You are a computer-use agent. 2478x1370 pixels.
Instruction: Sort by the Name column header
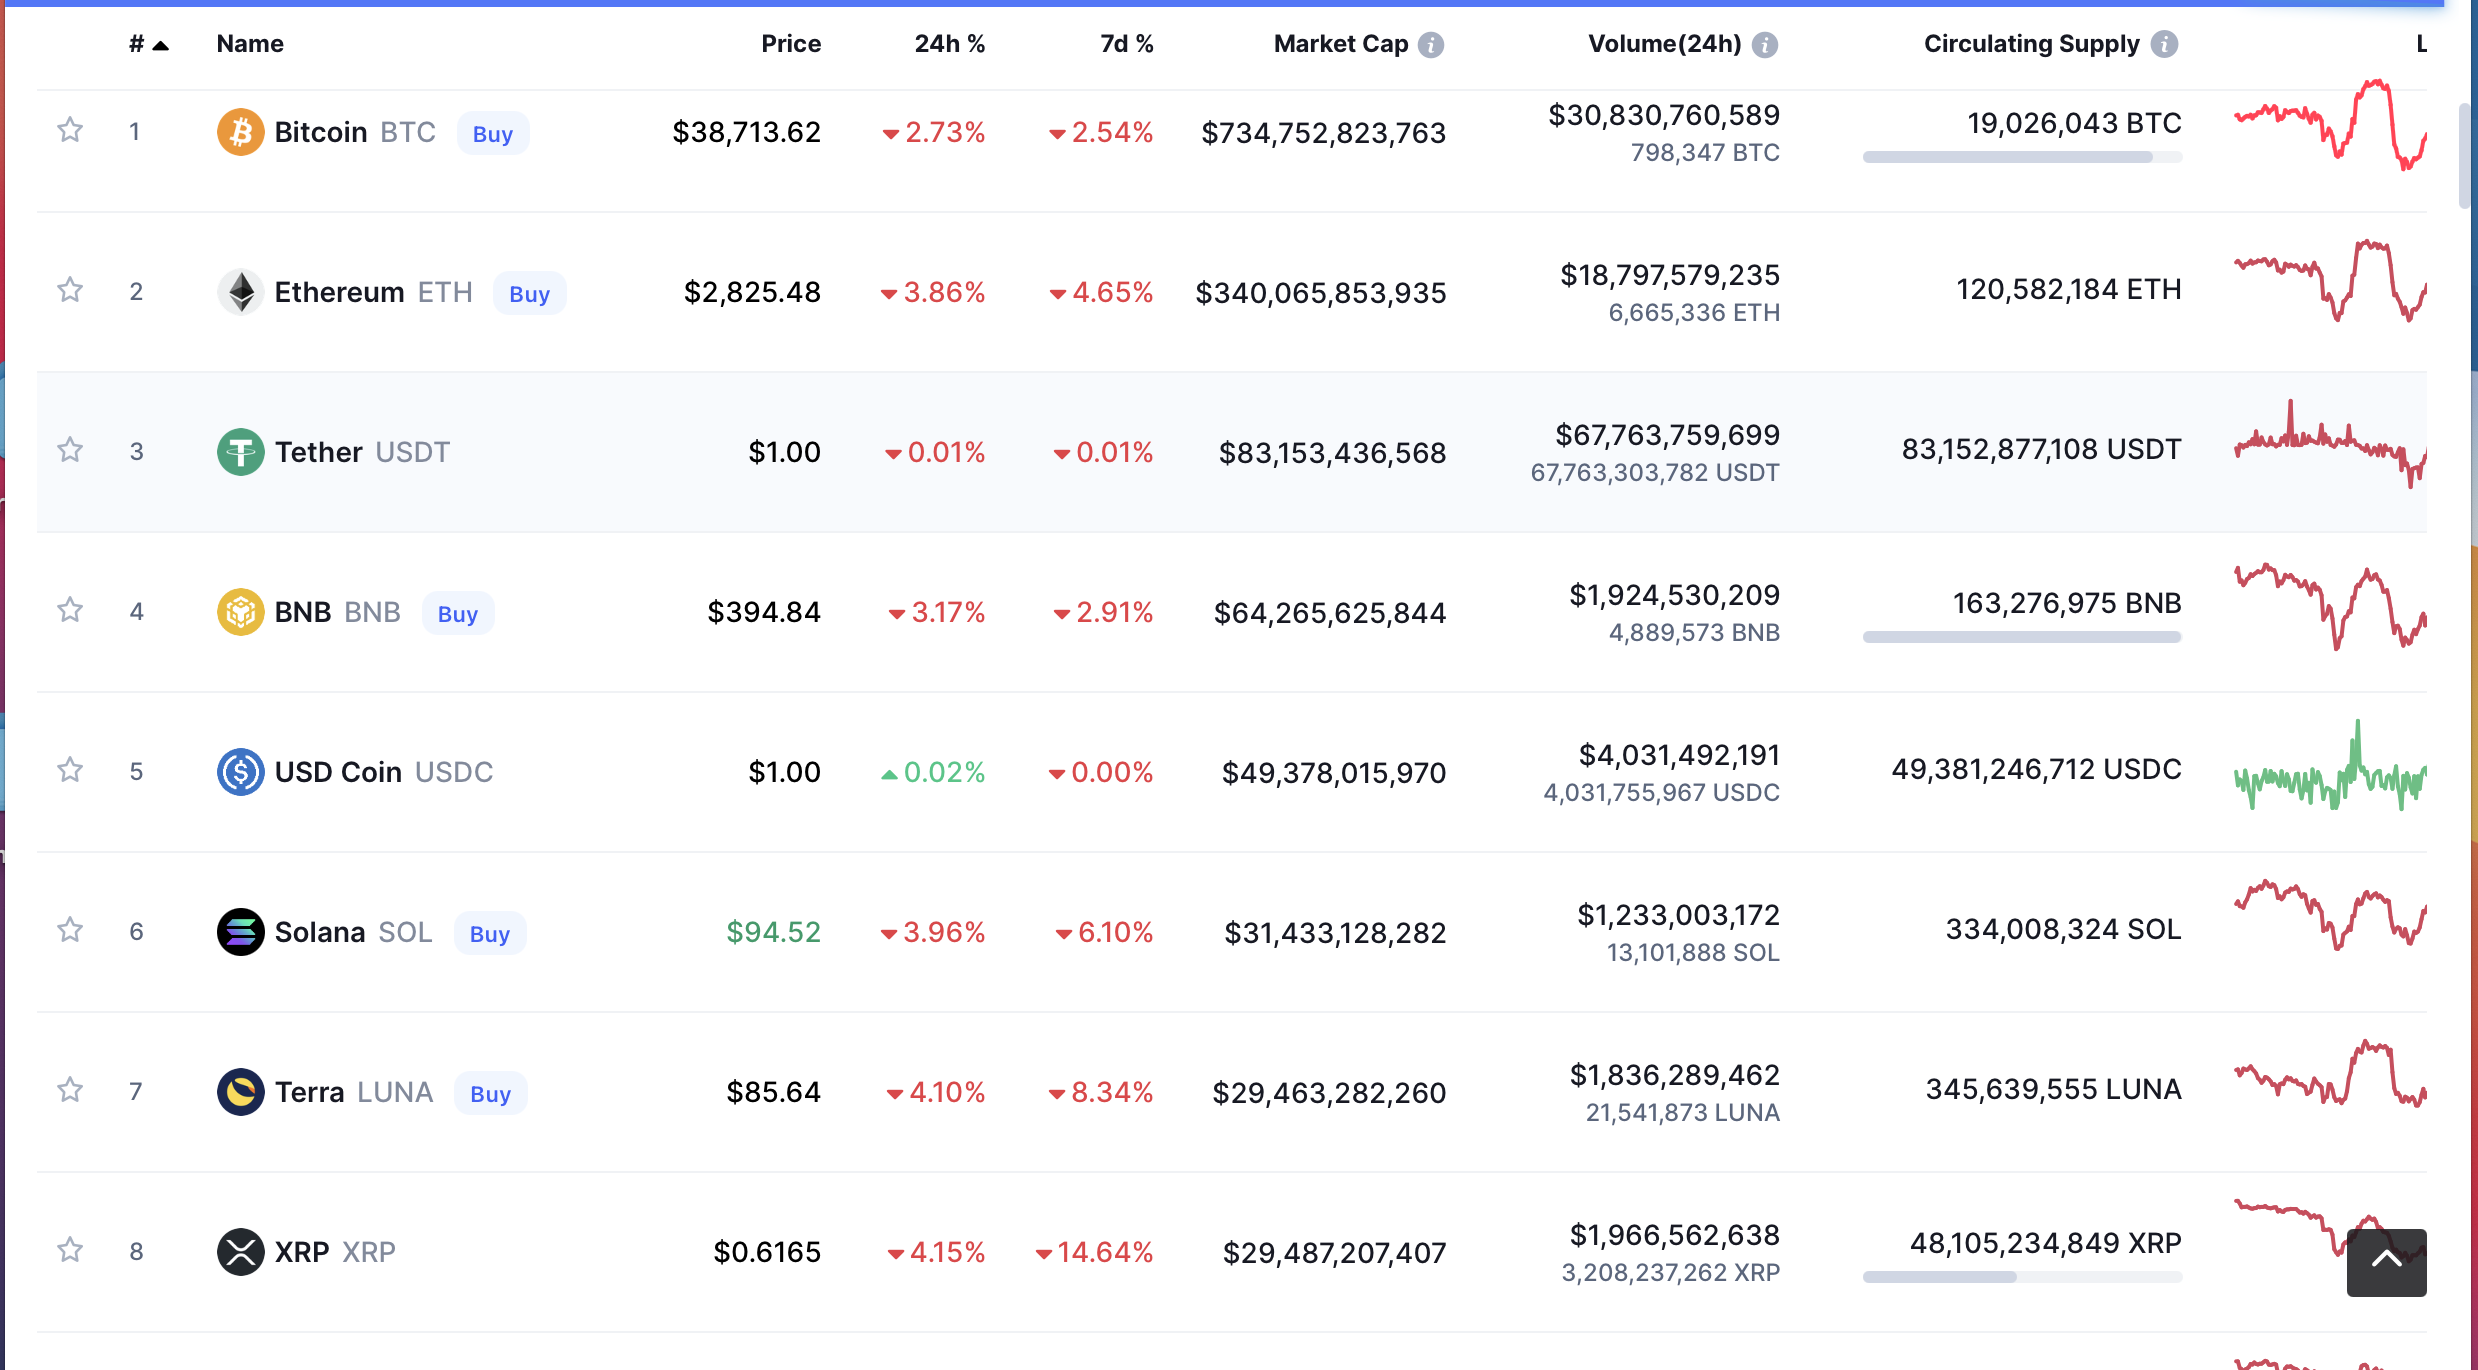pyautogui.click(x=250, y=44)
